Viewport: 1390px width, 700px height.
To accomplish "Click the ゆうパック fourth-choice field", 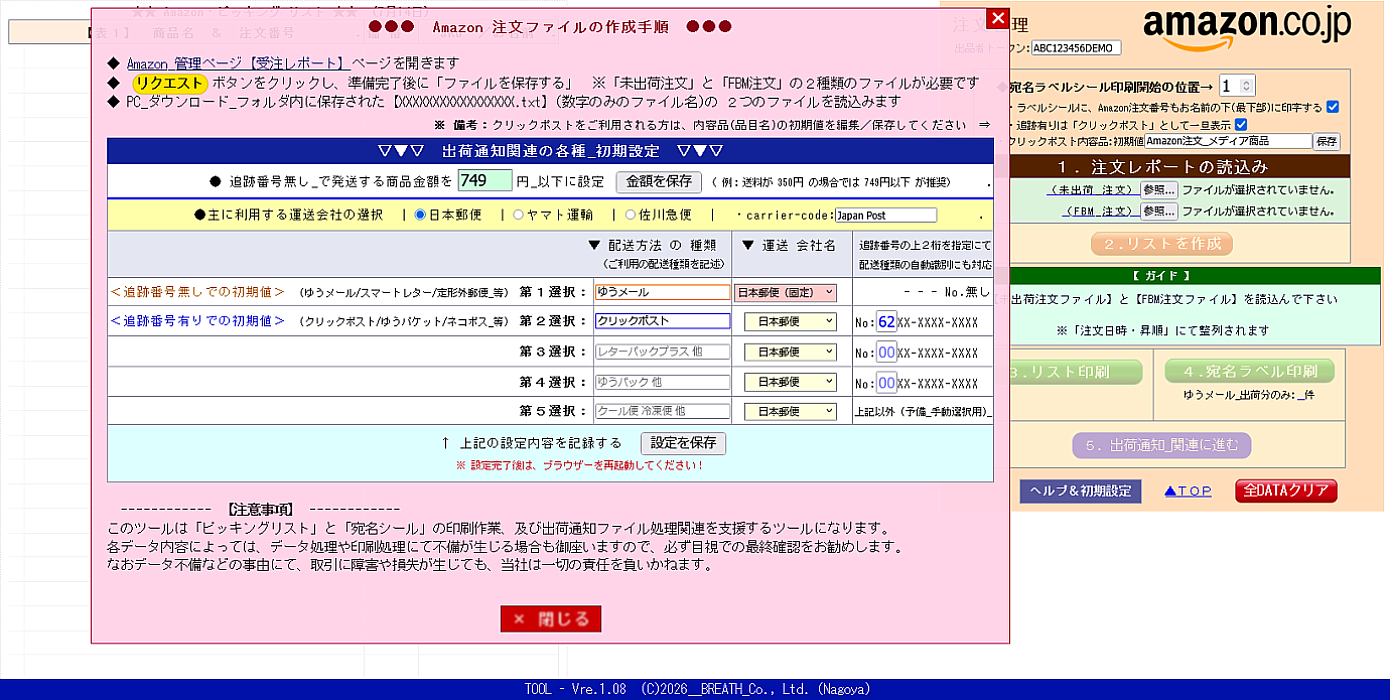I will (662, 382).
